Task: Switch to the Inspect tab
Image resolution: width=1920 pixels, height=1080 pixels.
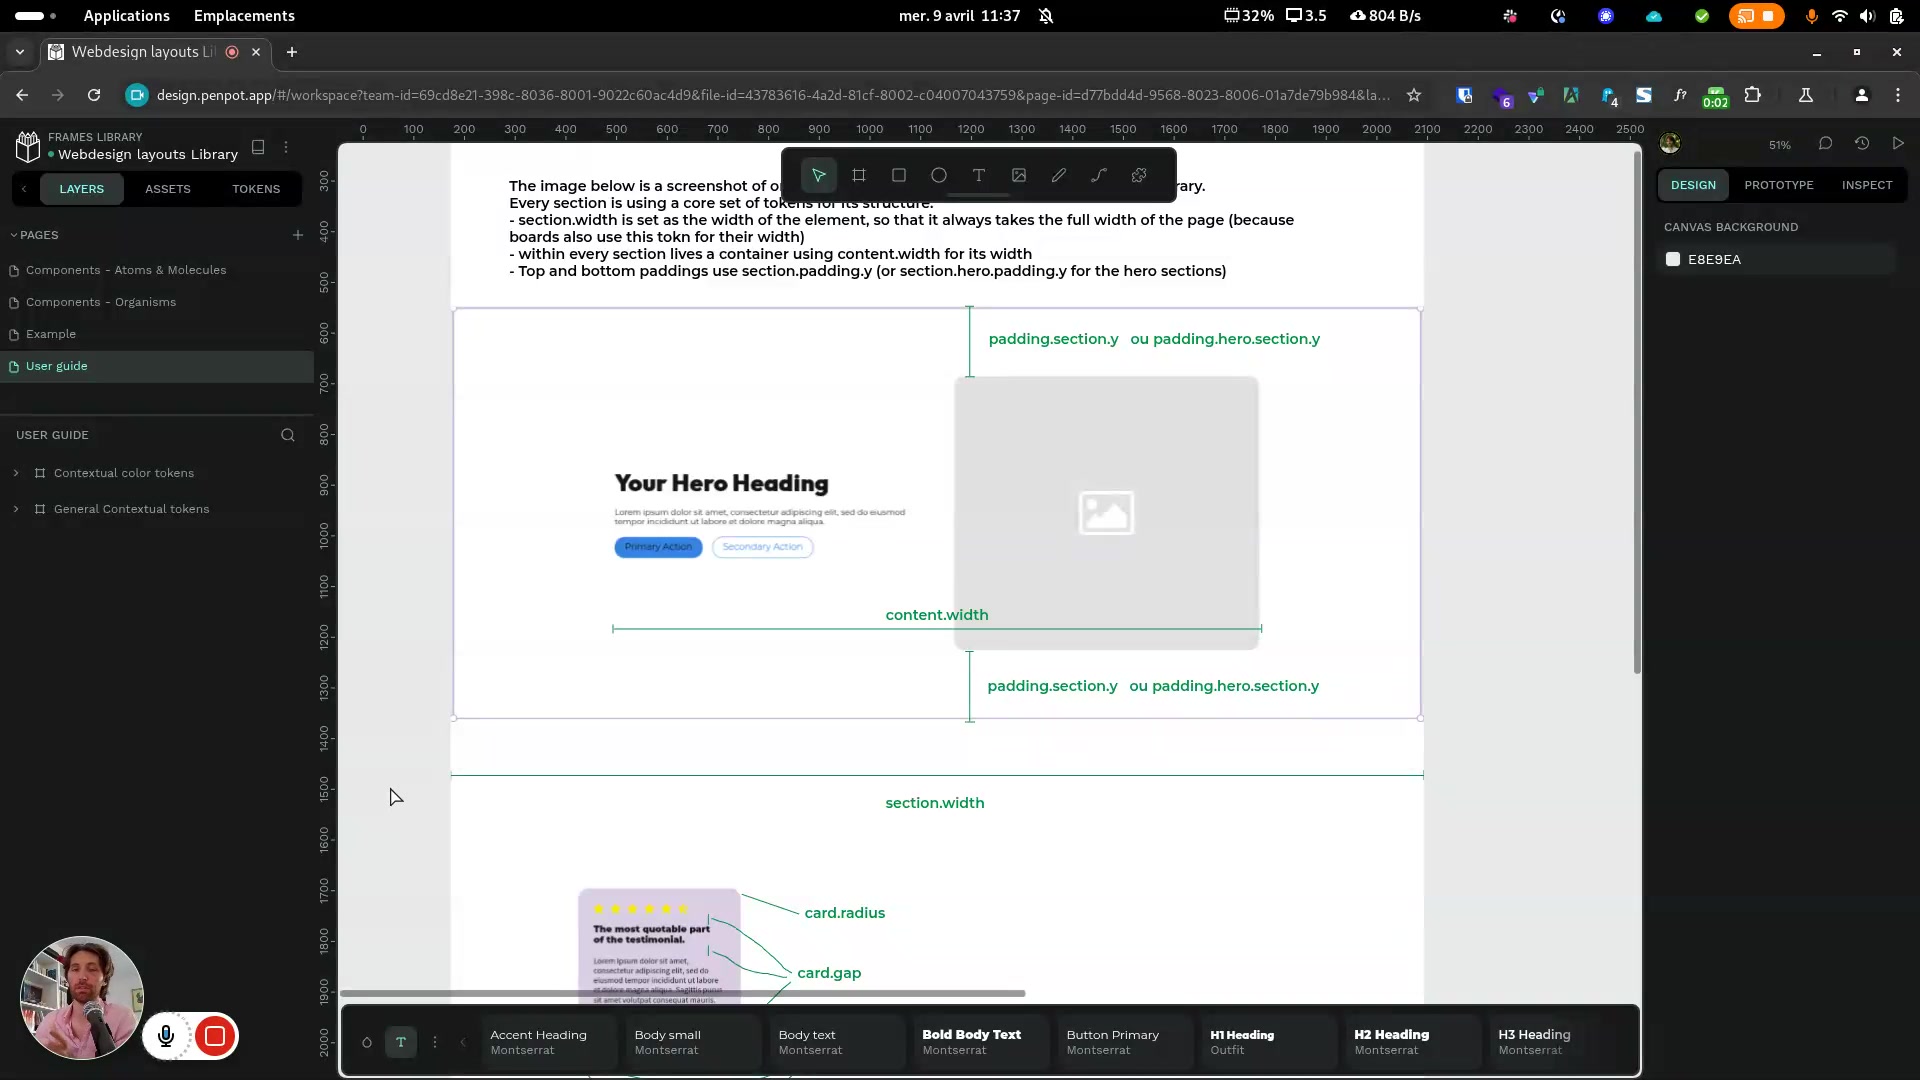Action: pyautogui.click(x=1866, y=185)
